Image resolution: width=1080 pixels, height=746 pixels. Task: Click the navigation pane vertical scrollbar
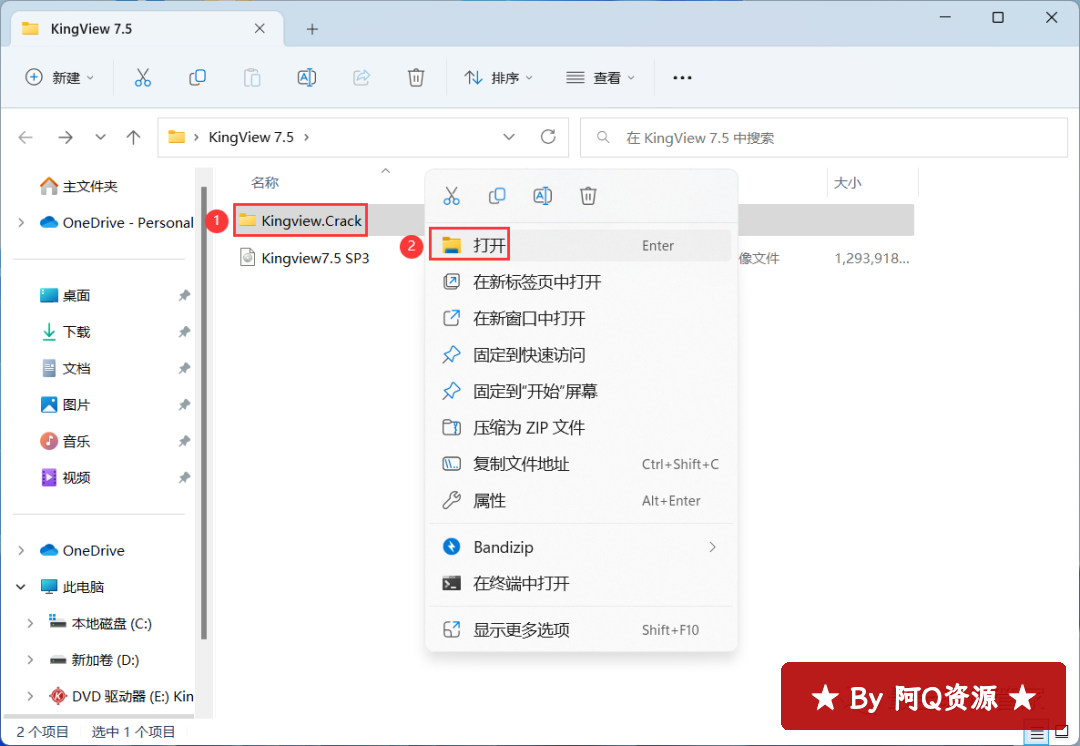tap(203, 413)
